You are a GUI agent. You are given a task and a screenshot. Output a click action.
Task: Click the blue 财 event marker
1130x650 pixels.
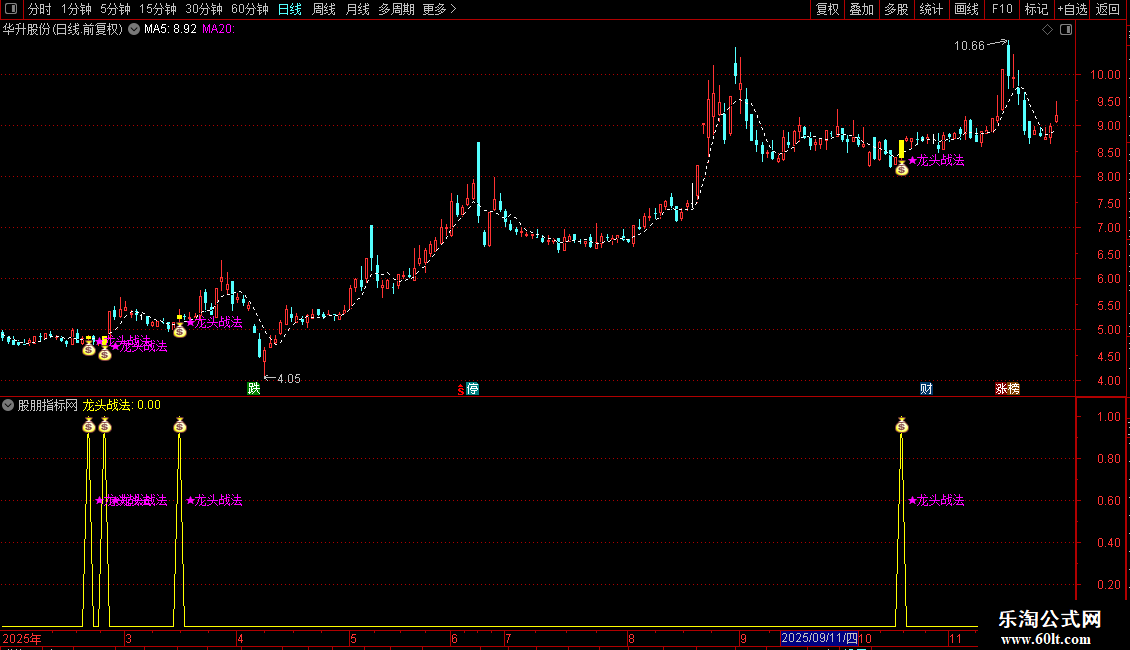[927, 389]
